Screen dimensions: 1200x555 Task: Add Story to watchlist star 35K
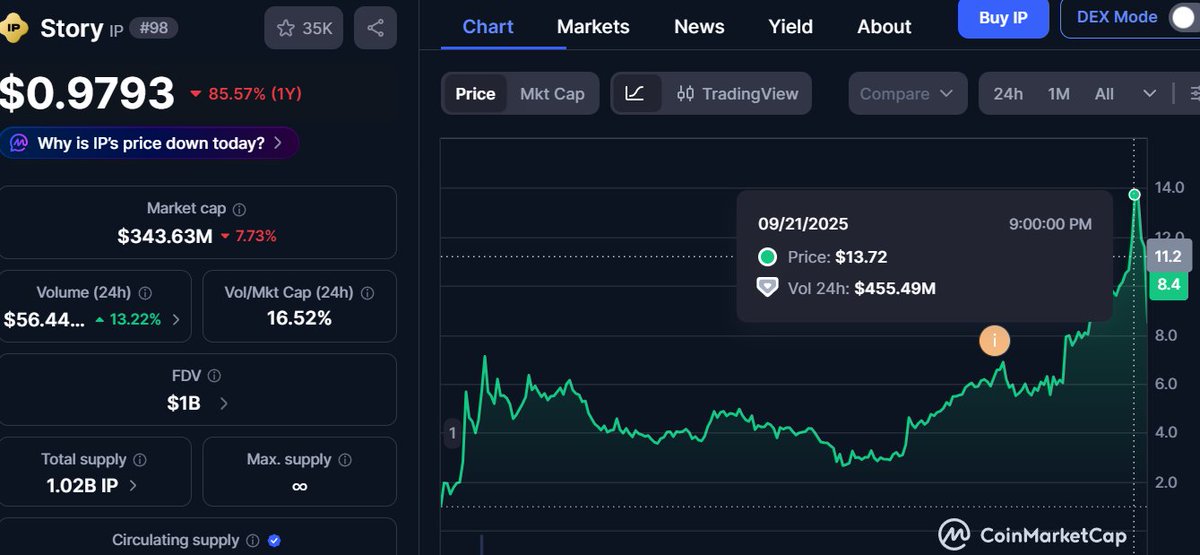pos(304,28)
